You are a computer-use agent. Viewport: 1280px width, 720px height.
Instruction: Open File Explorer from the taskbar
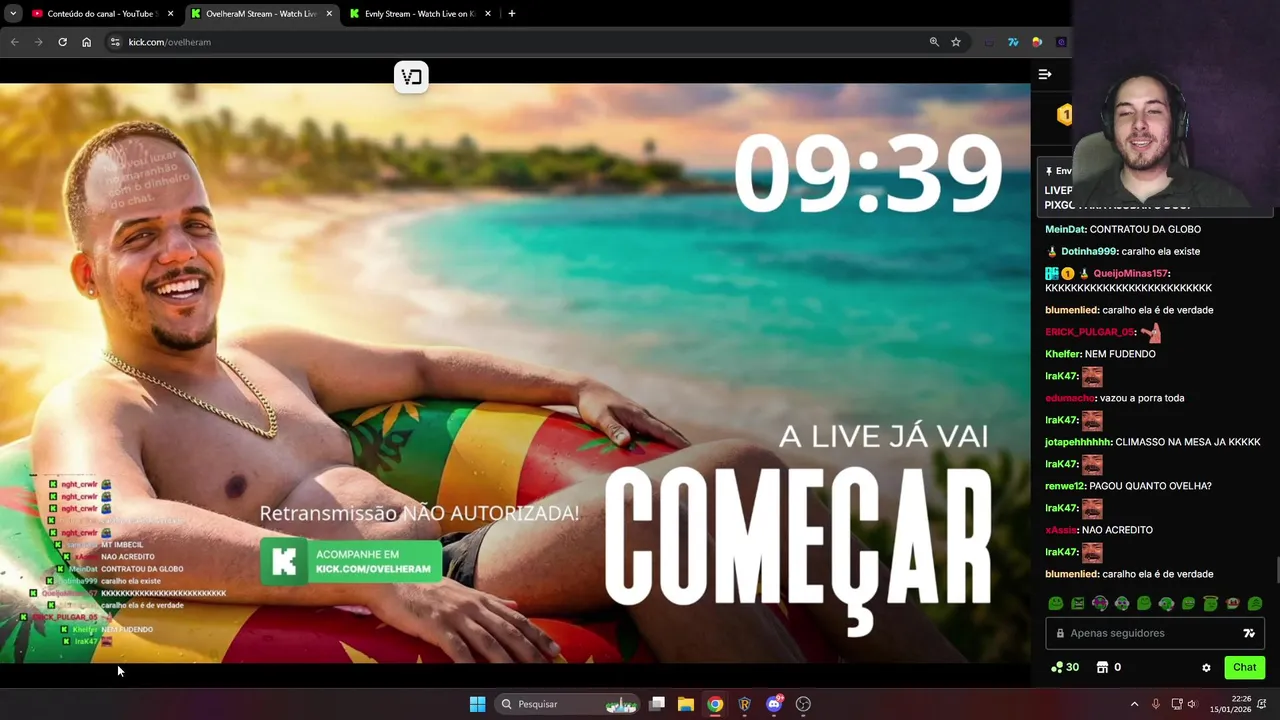click(x=686, y=704)
